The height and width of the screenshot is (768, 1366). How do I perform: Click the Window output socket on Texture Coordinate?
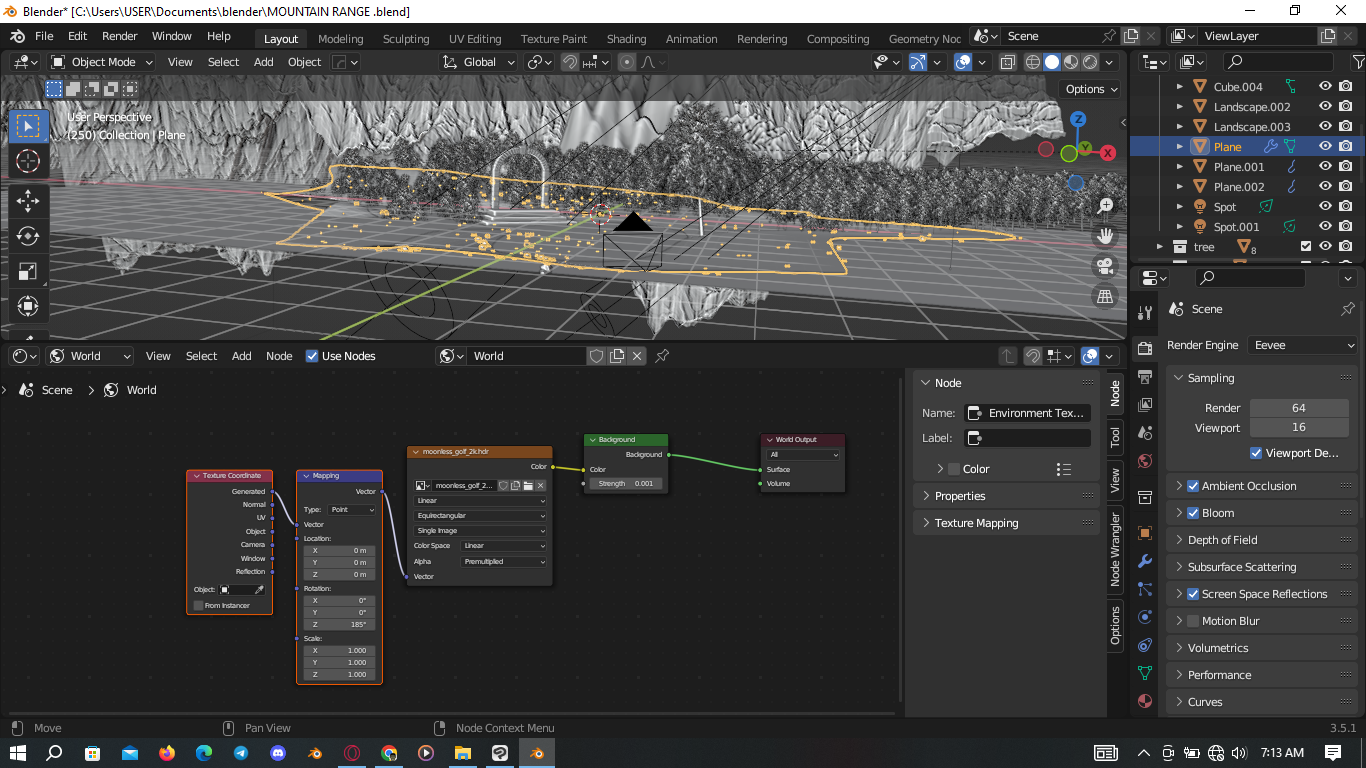273,558
